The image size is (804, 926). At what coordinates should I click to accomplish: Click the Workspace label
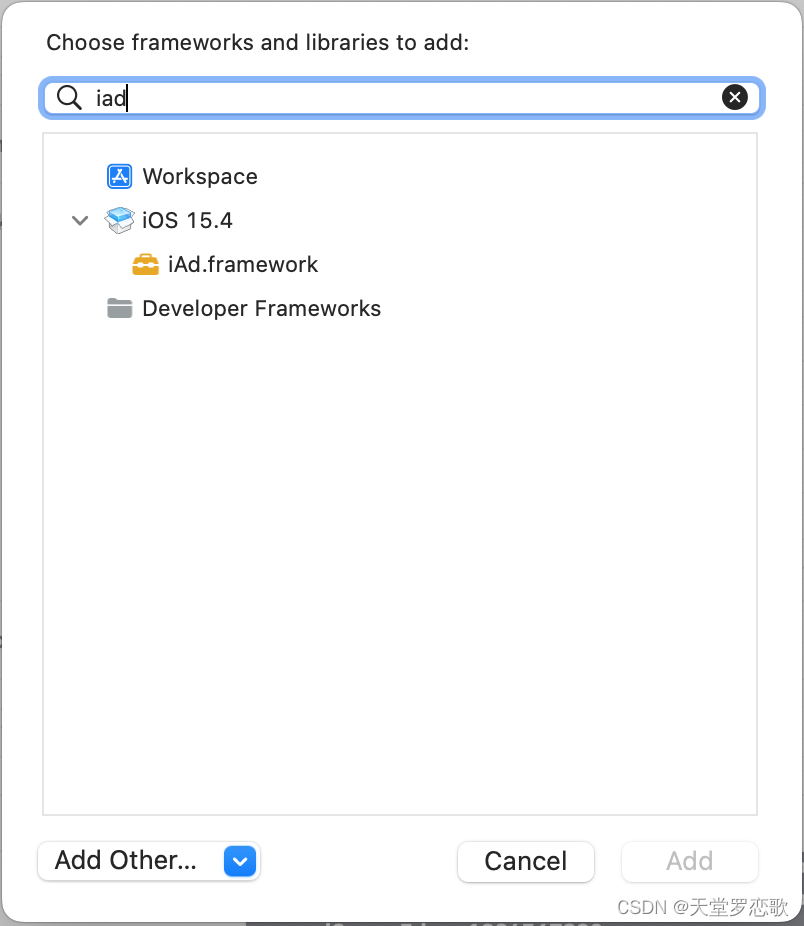click(200, 176)
